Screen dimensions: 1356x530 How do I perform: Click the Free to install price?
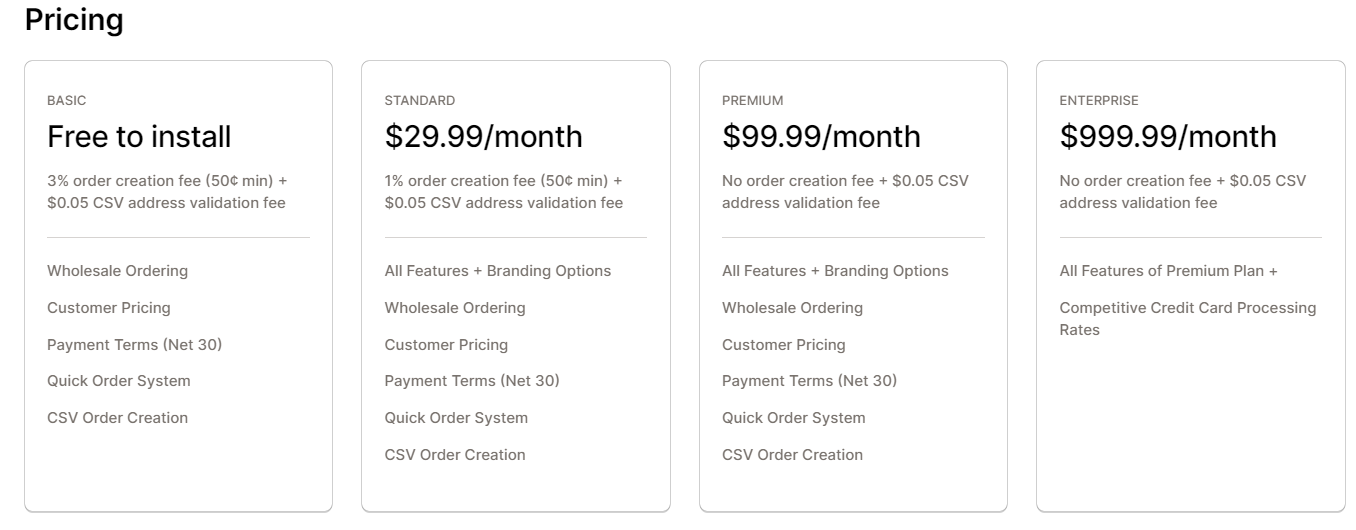click(x=139, y=136)
